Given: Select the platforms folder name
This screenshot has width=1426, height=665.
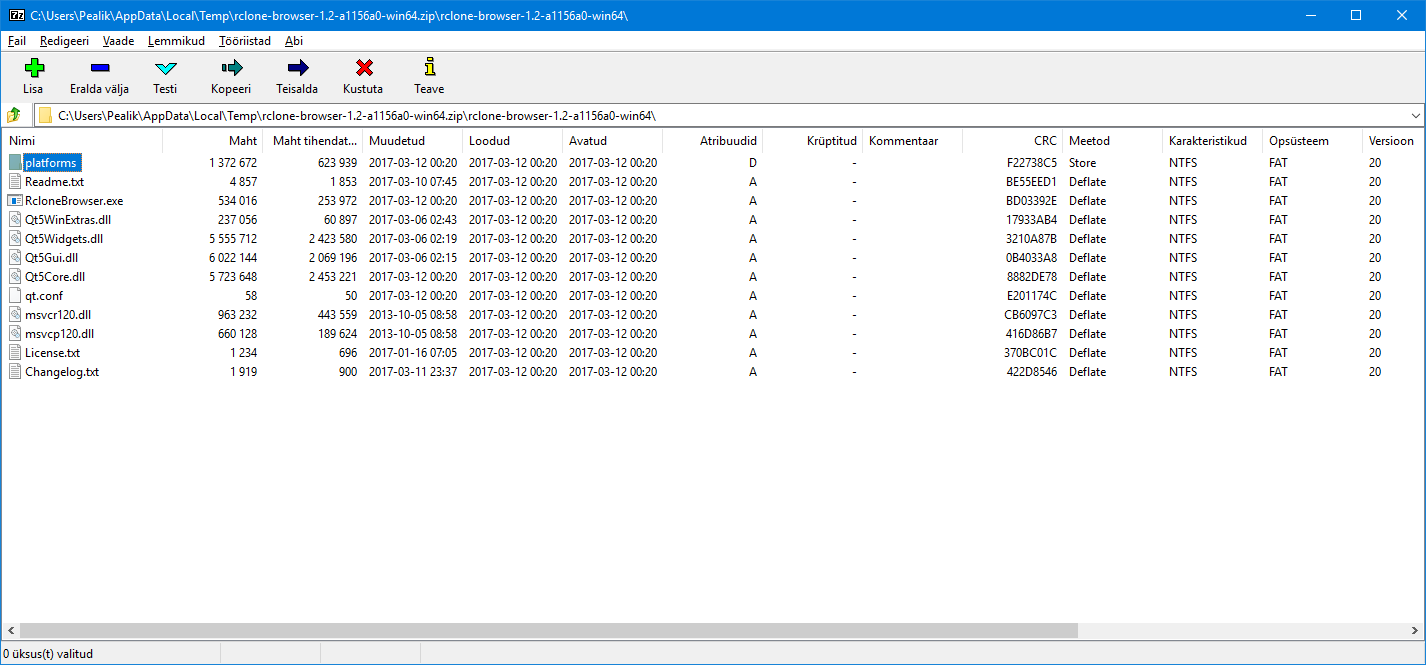Looking at the screenshot, I should click(51, 162).
